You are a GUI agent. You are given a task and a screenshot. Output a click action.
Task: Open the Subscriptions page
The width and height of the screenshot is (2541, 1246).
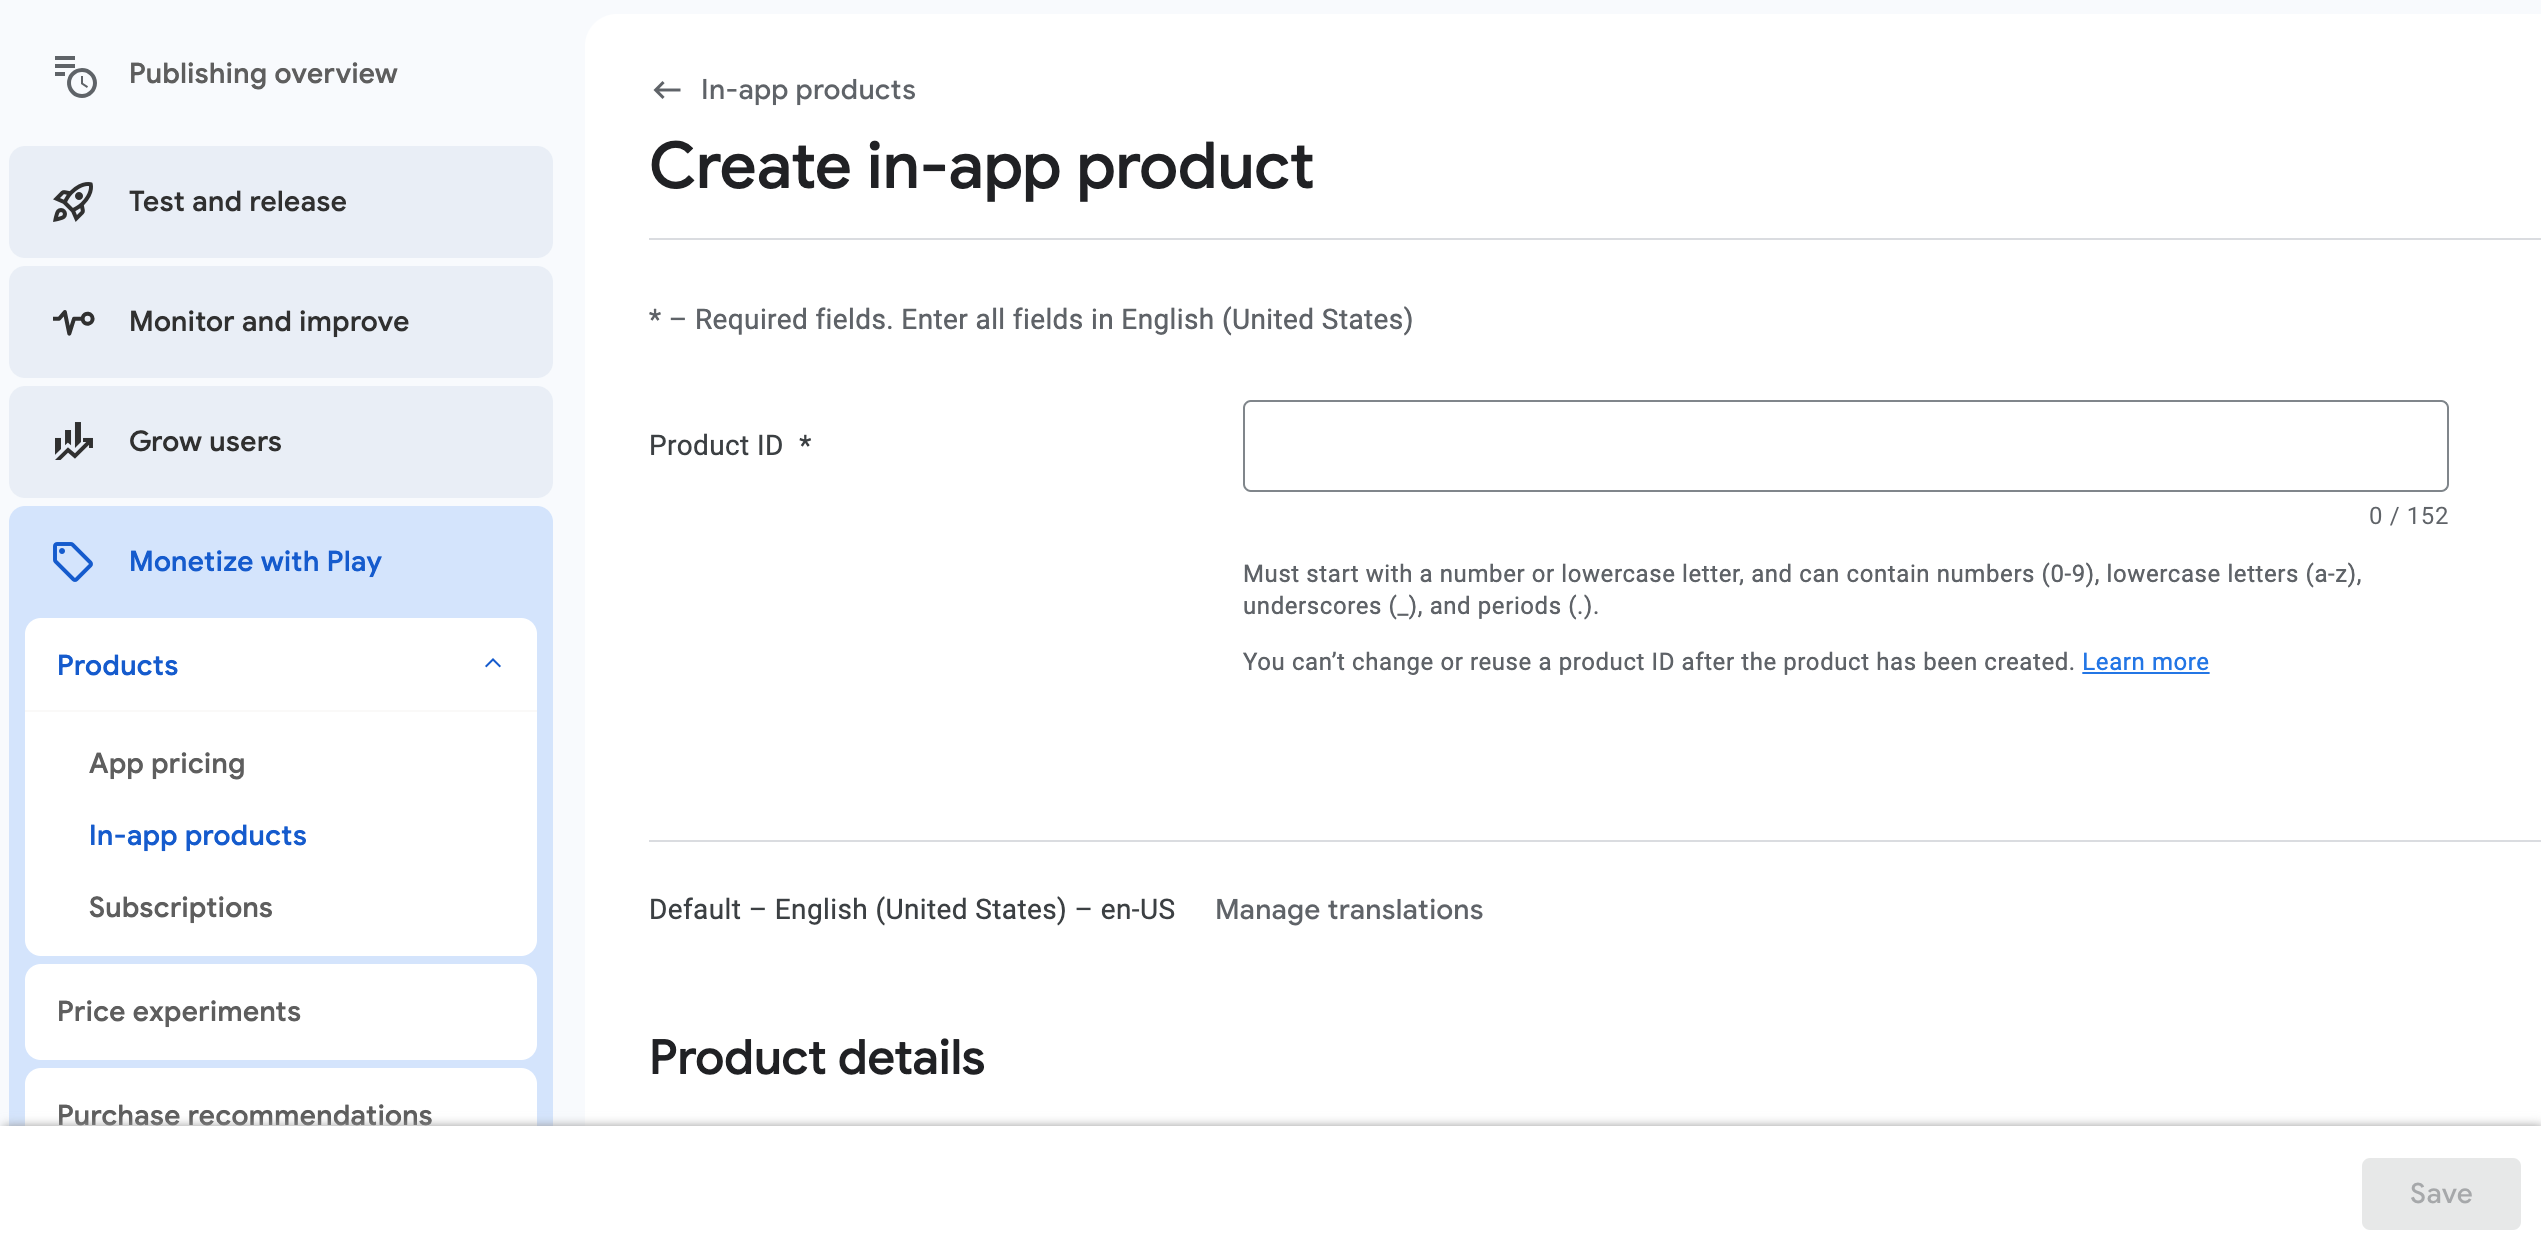(x=180, y=907)
